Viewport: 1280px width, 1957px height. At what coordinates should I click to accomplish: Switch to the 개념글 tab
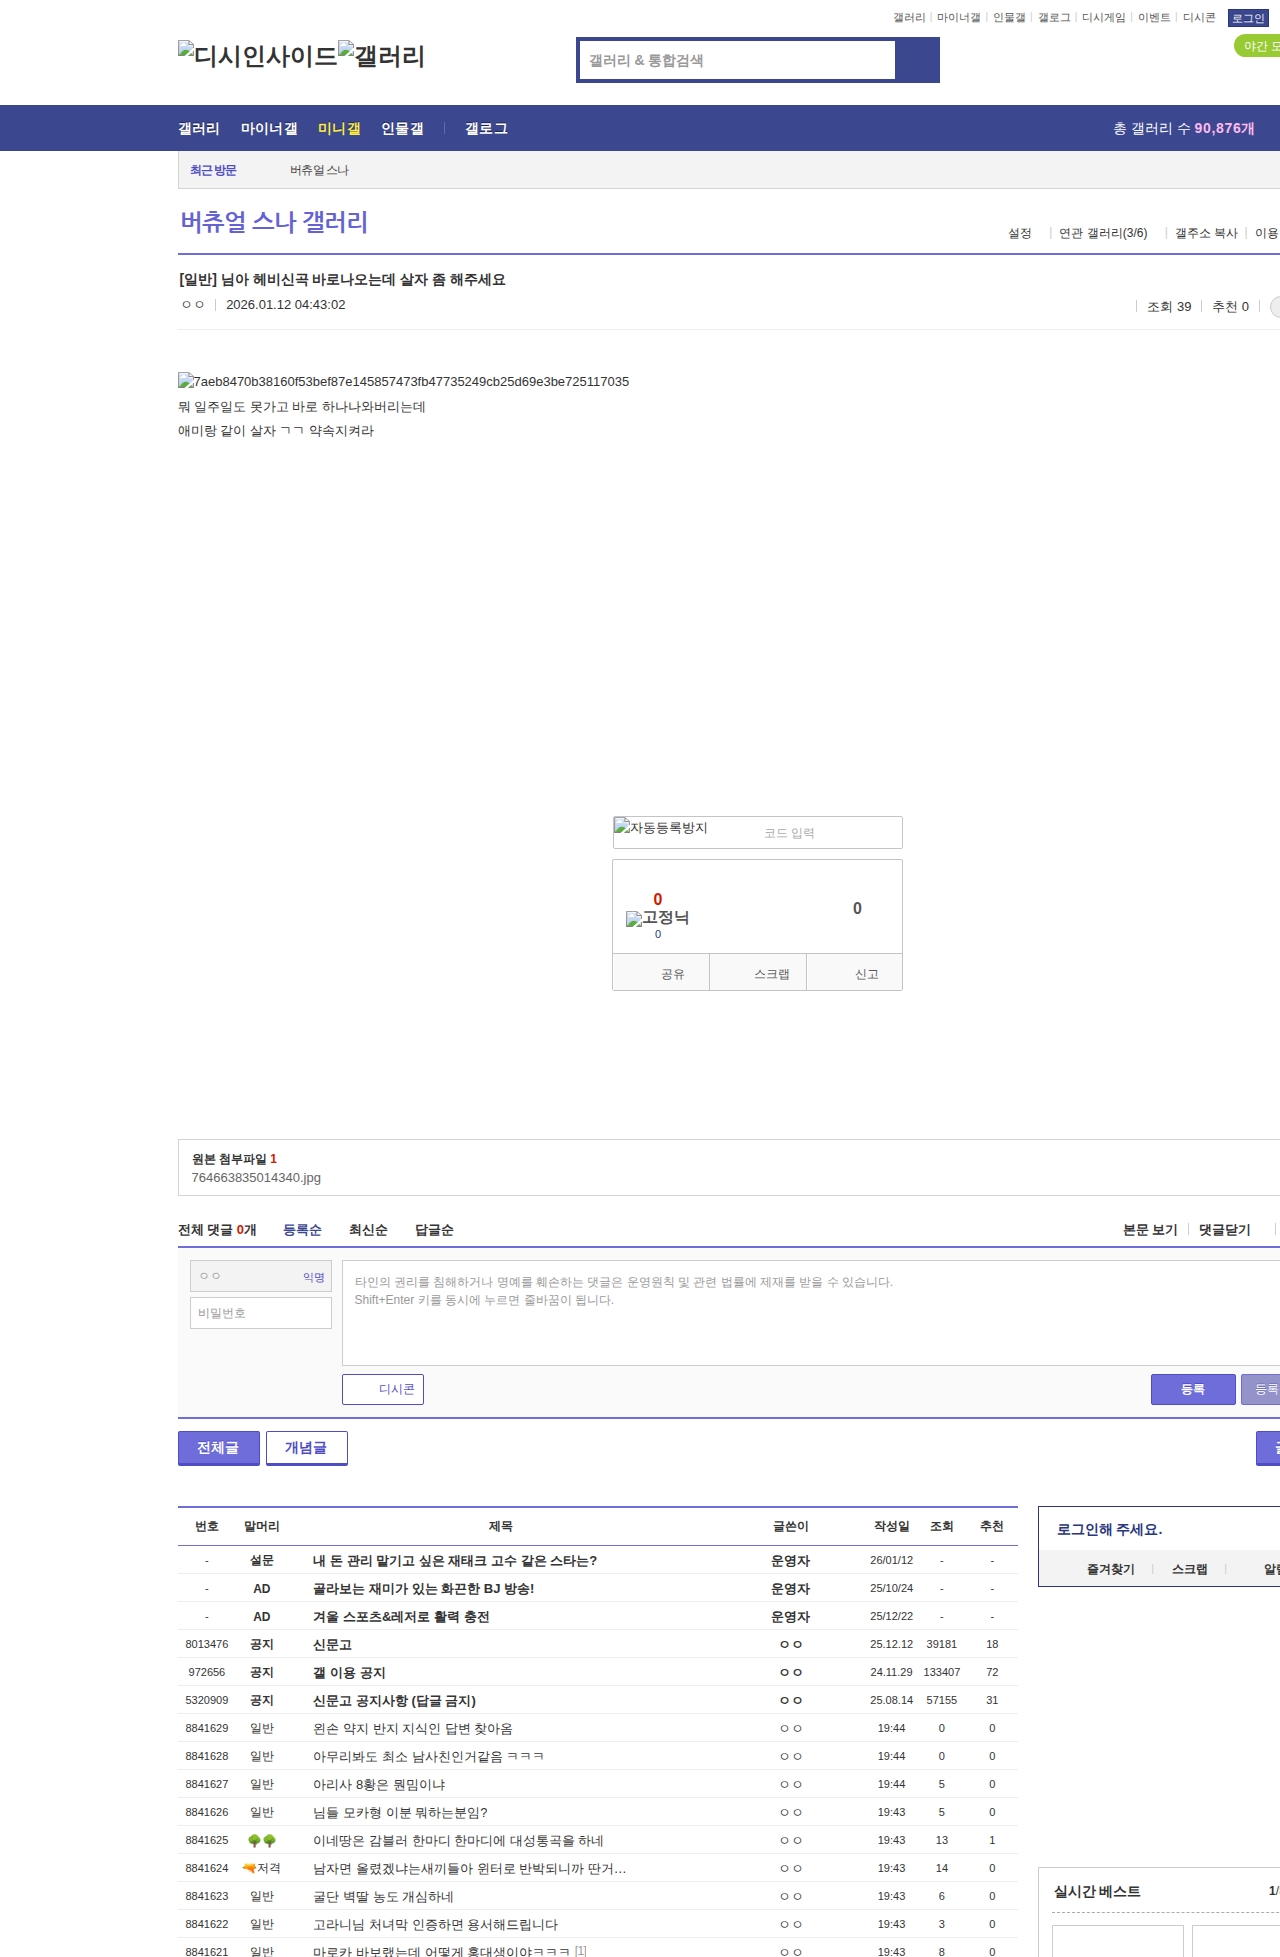tap(306, 1448)
